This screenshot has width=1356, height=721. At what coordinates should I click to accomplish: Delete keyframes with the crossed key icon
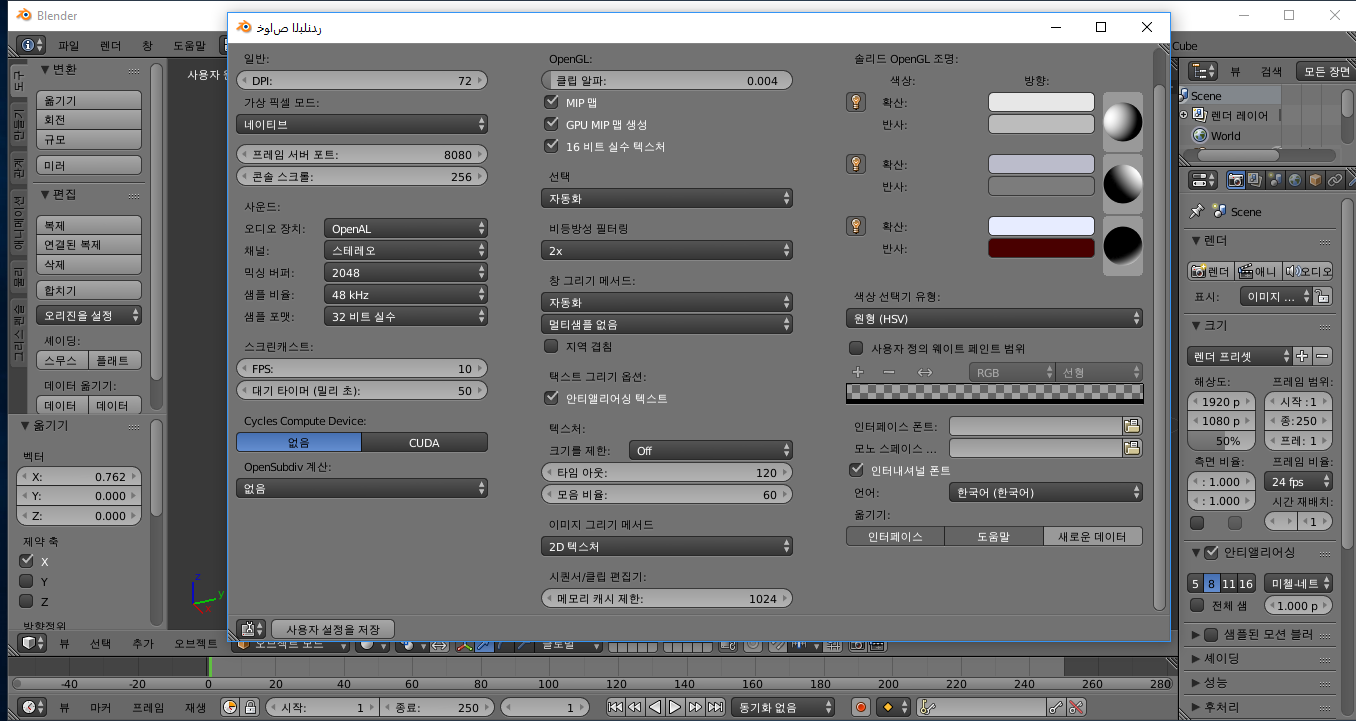1077,707
